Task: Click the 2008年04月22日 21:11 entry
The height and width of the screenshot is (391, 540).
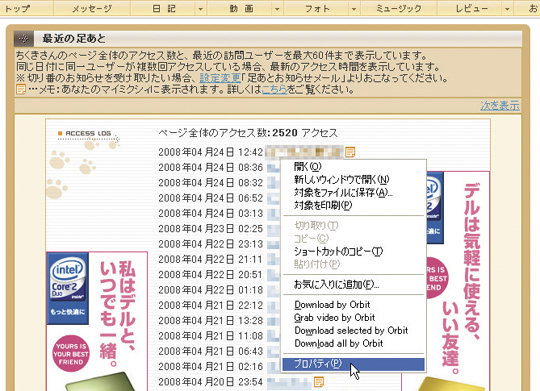Action: click(210, 259)
